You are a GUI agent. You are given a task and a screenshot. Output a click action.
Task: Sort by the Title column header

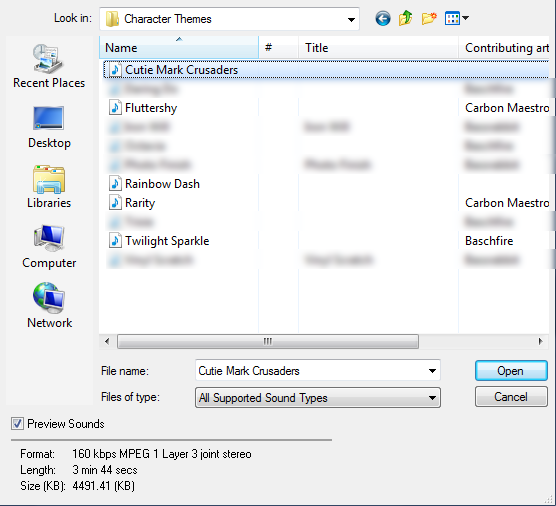click(378, 48)
